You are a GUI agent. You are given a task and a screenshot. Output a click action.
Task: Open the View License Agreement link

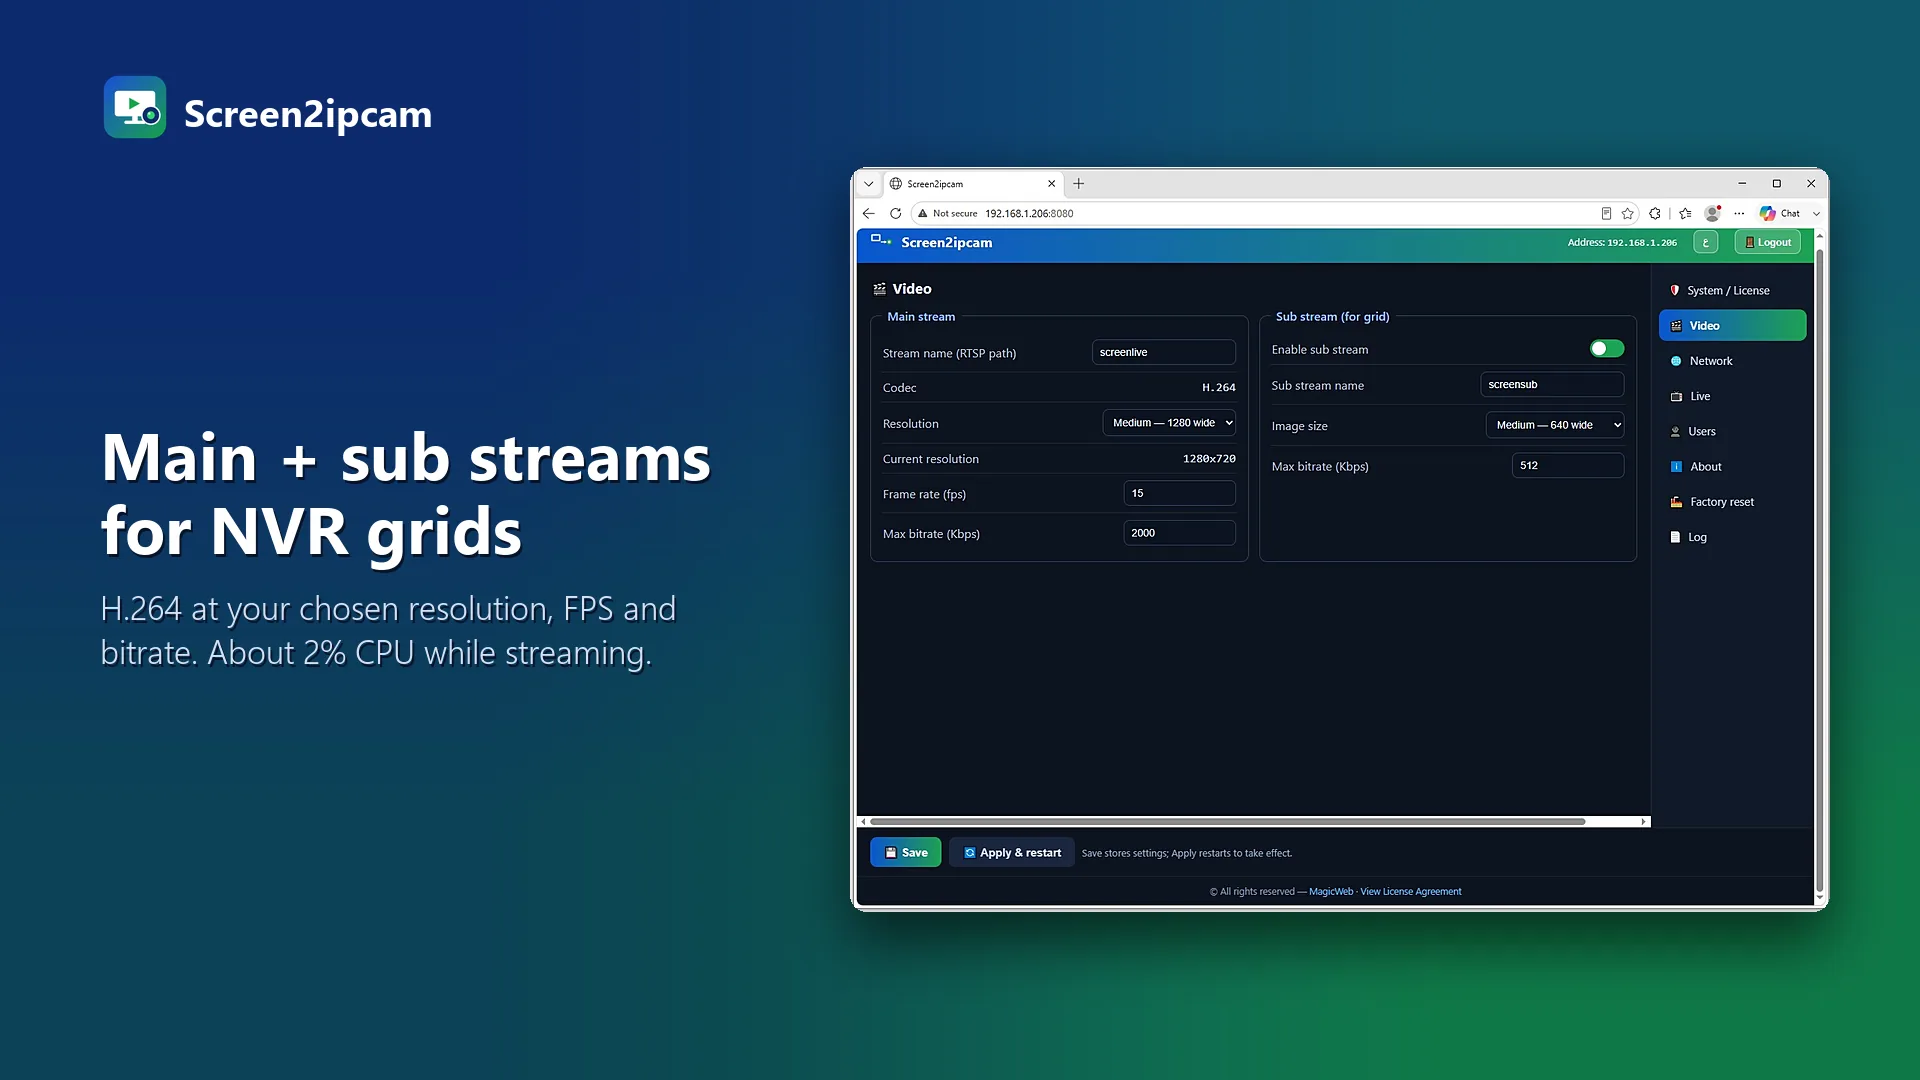tap(1410, 891)
